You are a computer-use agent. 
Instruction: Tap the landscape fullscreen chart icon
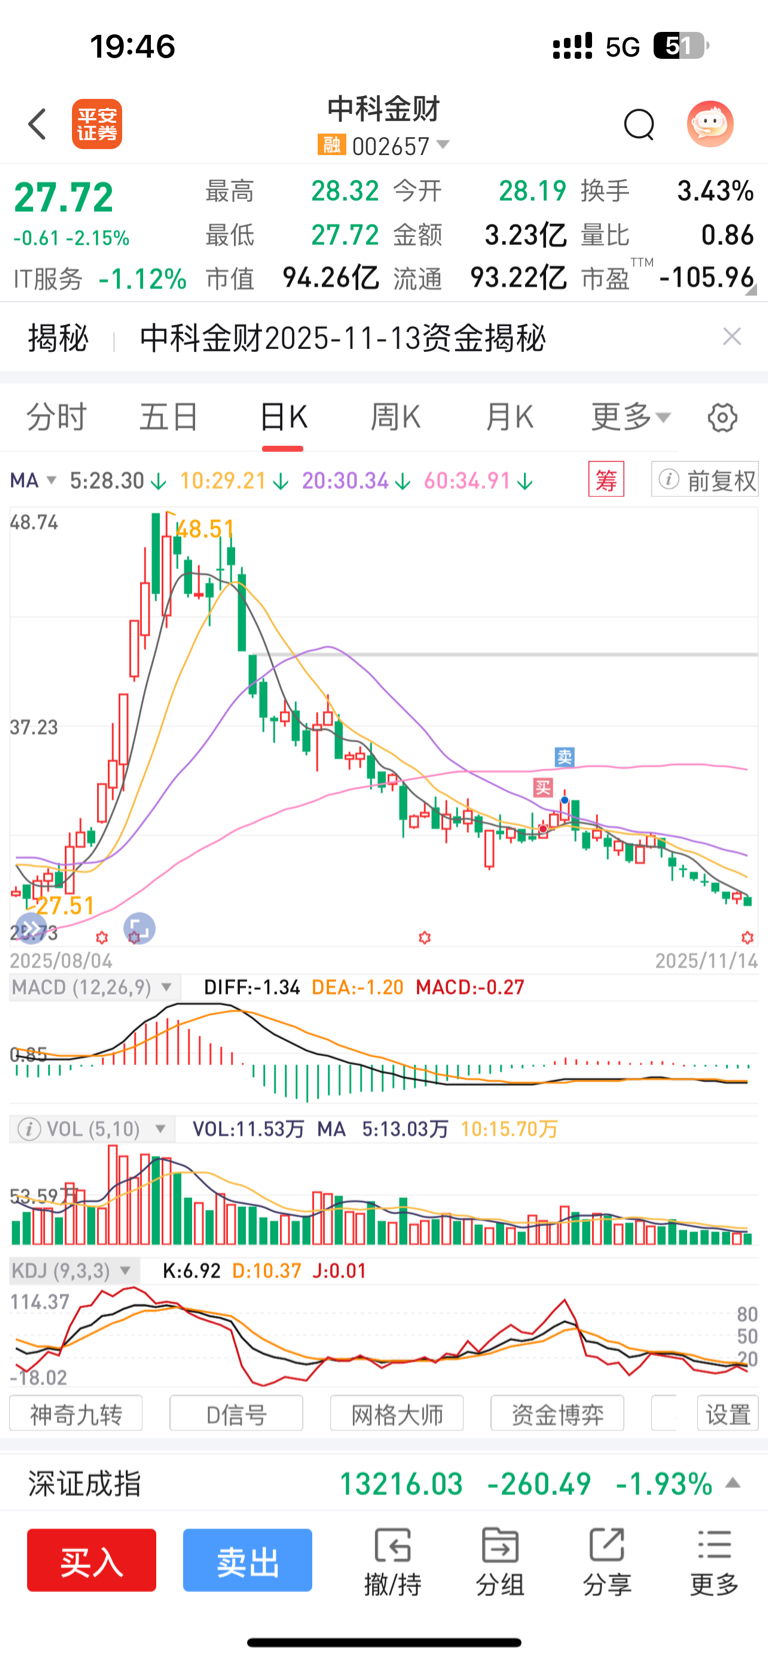tap(139, 929)
